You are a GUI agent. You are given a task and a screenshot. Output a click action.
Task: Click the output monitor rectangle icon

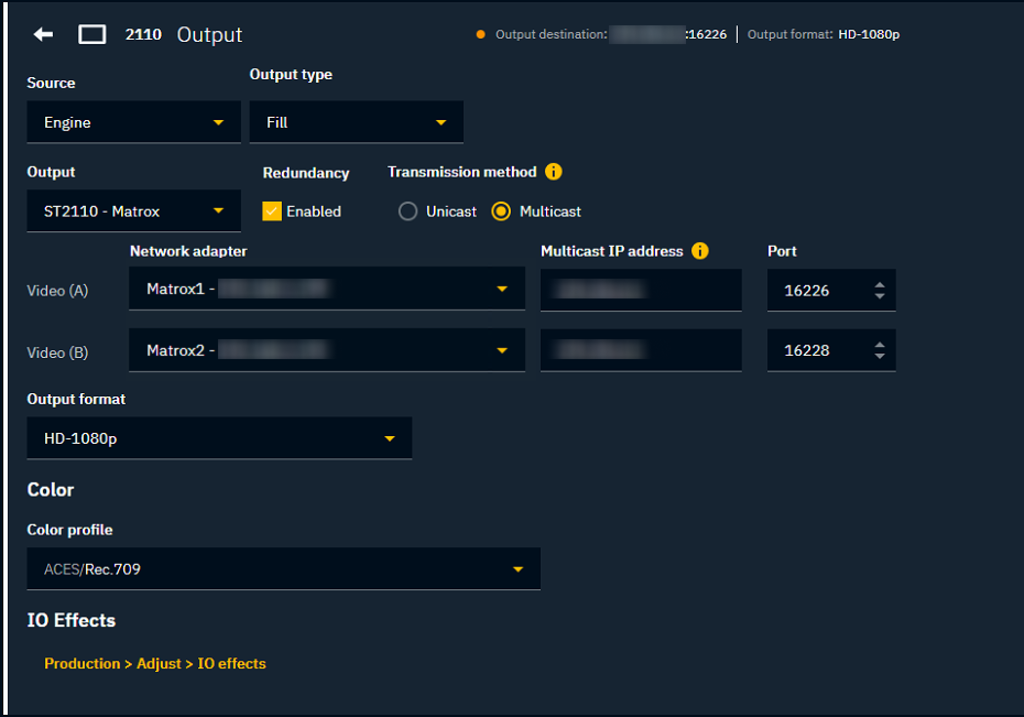point(92,35)
